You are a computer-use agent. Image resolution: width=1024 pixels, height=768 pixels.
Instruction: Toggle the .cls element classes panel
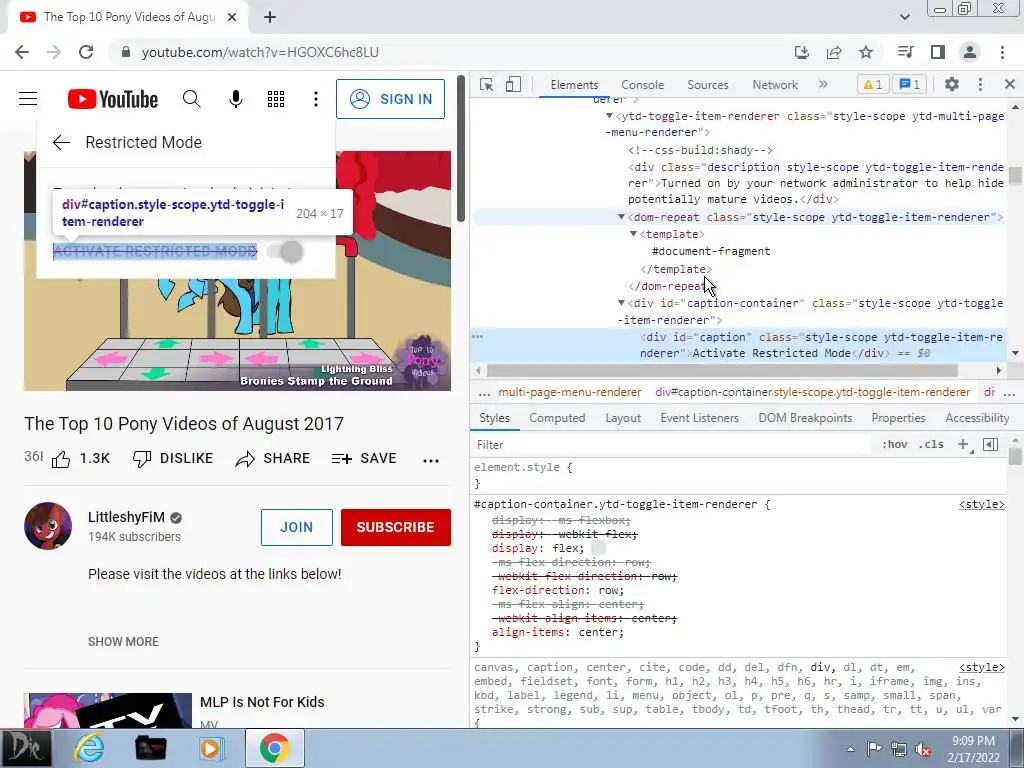click(x=931, y=445)
